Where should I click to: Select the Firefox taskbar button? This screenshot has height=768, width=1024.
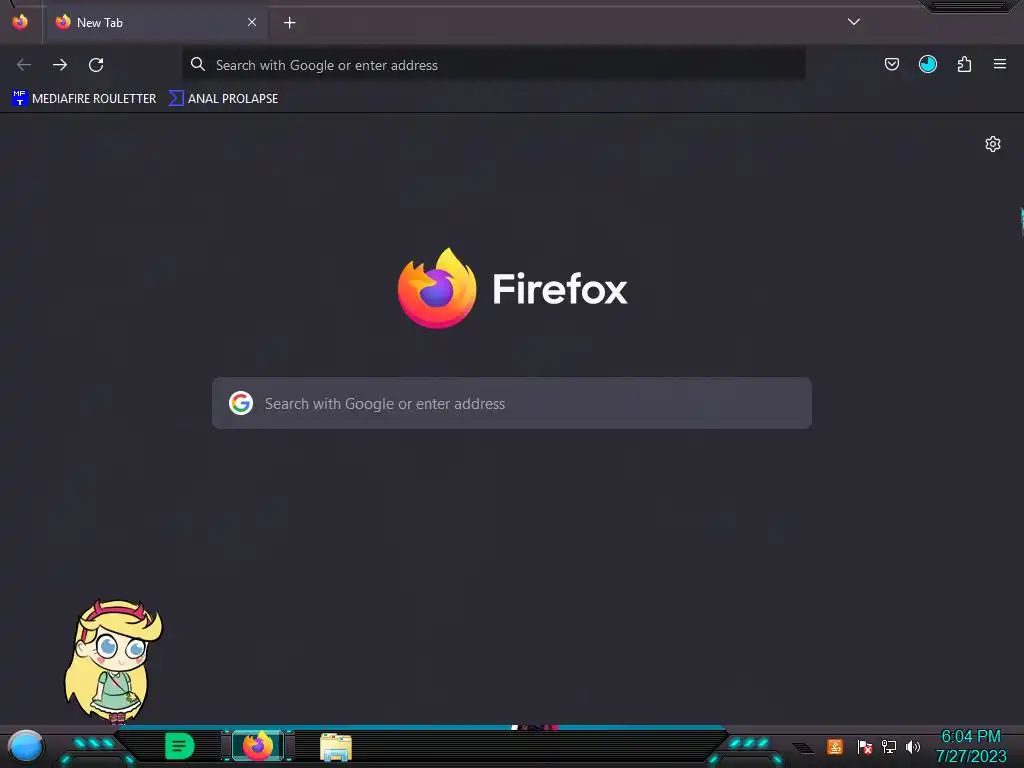point(258,746)
